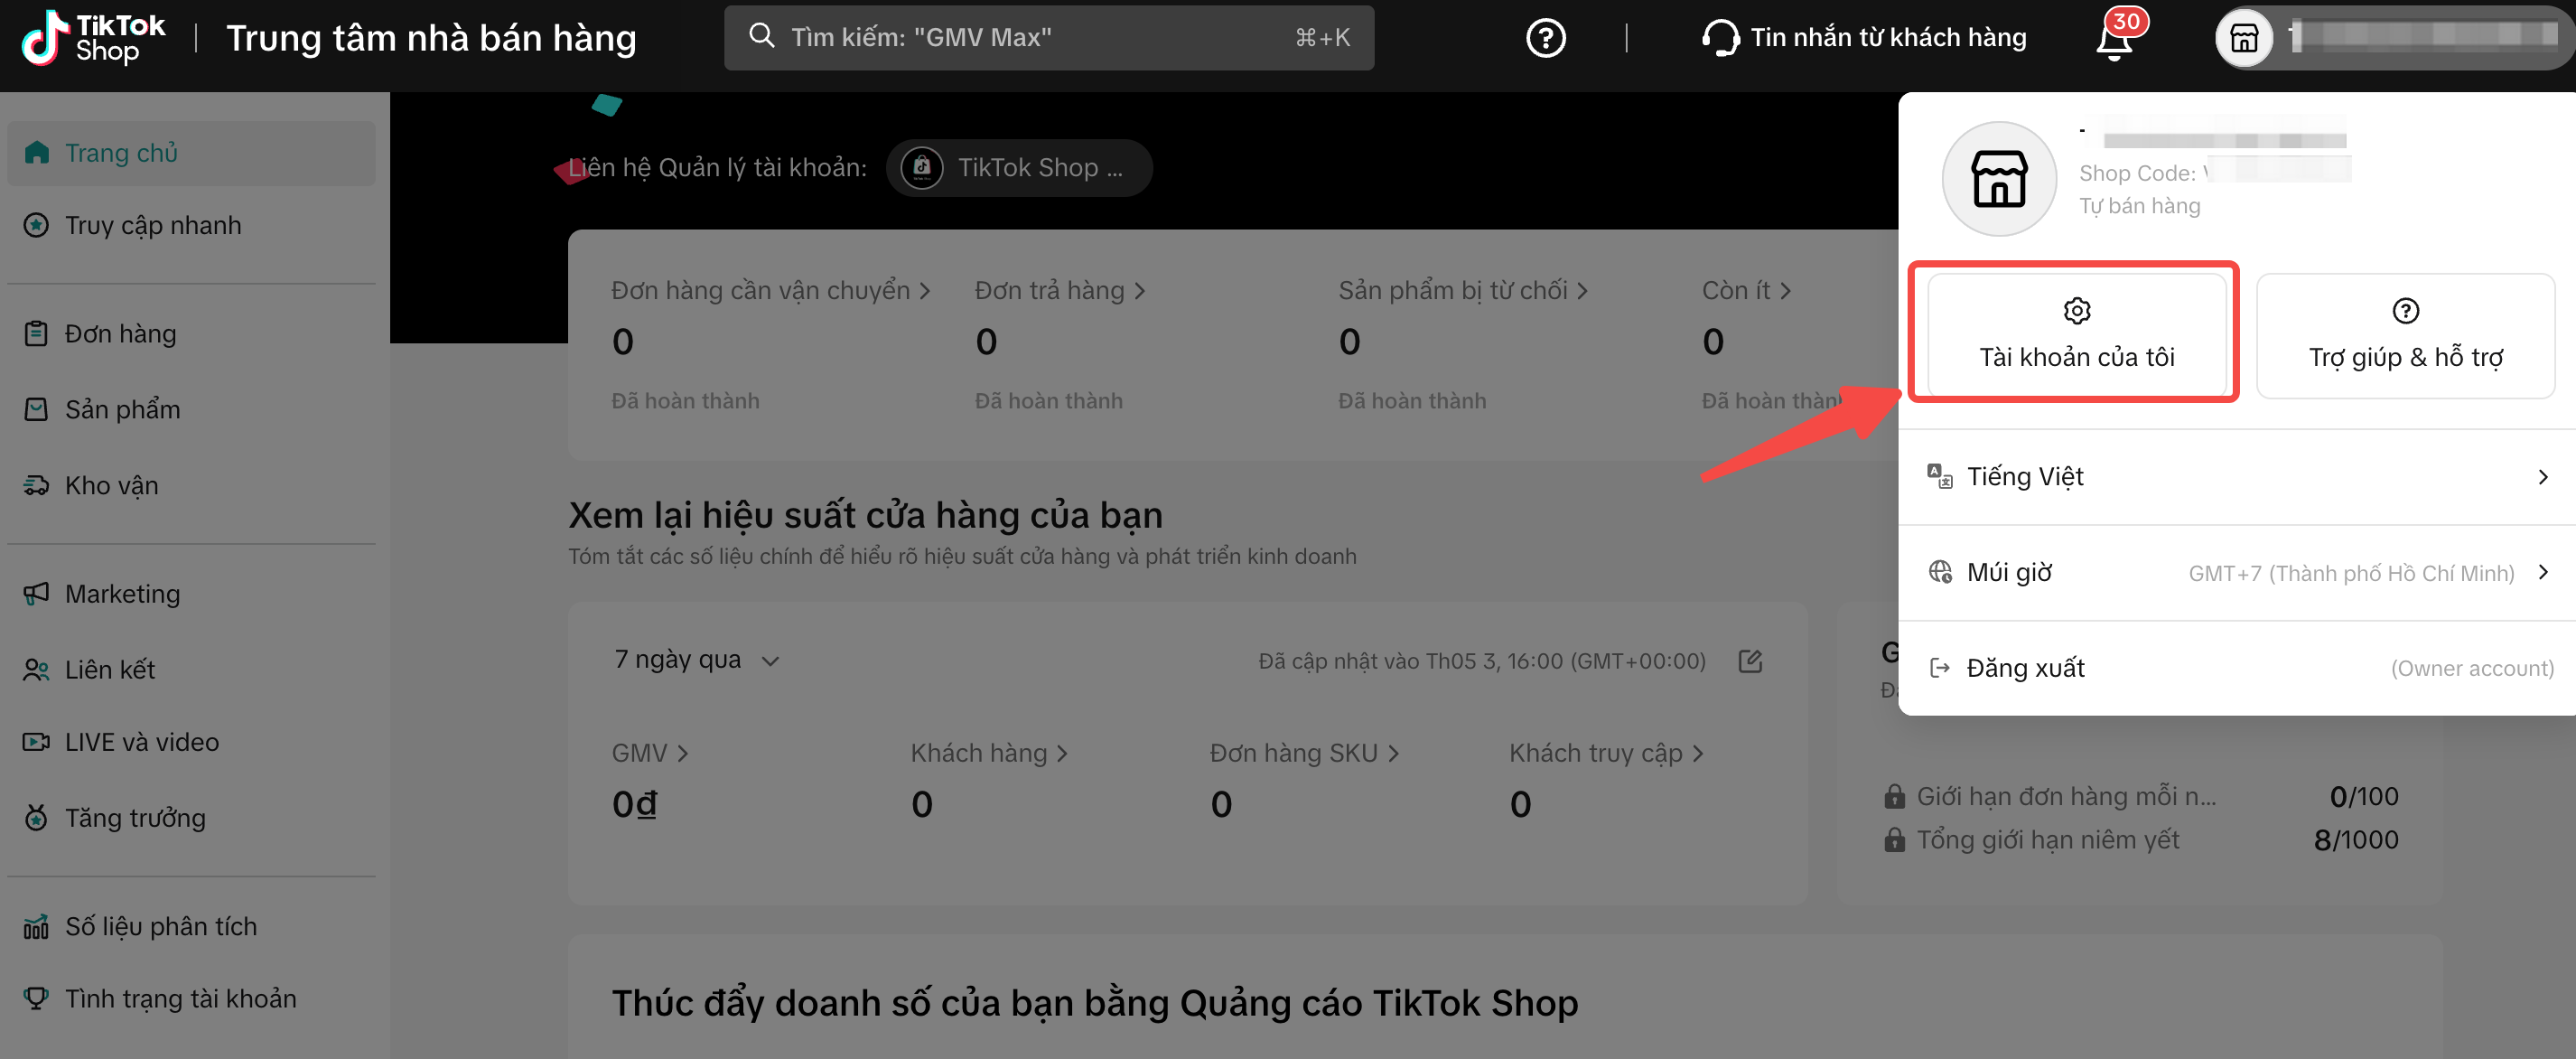
Task: Open Trợ giúp & hỗ trợ button
Action: (x=2405, y=335)
